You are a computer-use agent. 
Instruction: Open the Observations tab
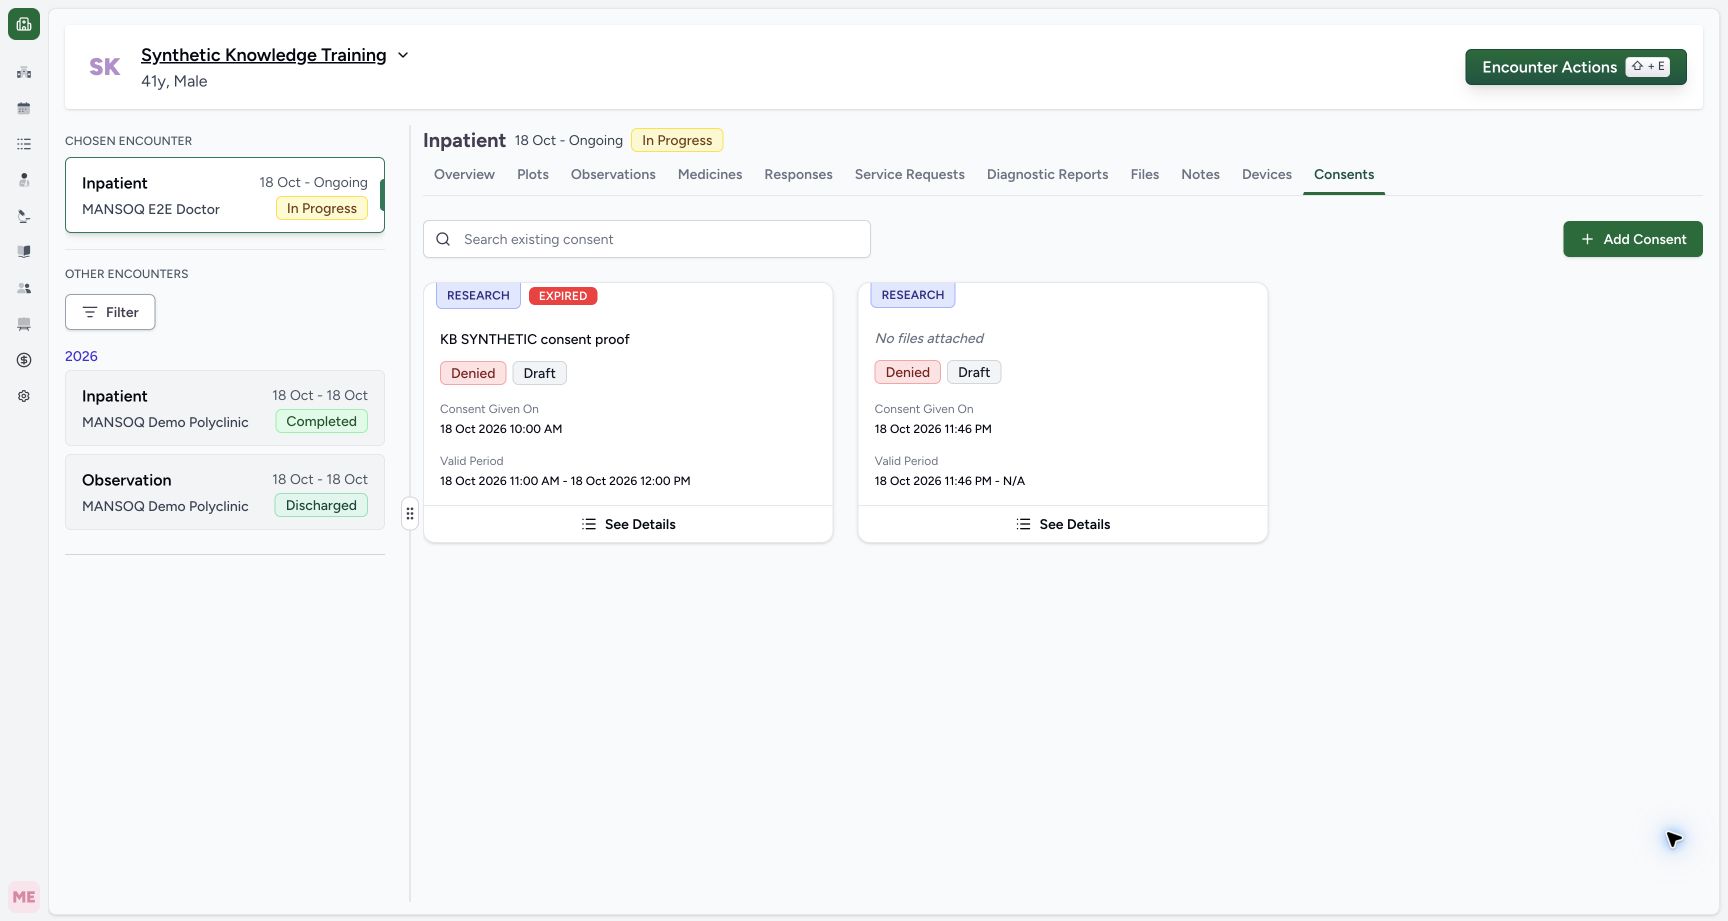coord(613,174)
